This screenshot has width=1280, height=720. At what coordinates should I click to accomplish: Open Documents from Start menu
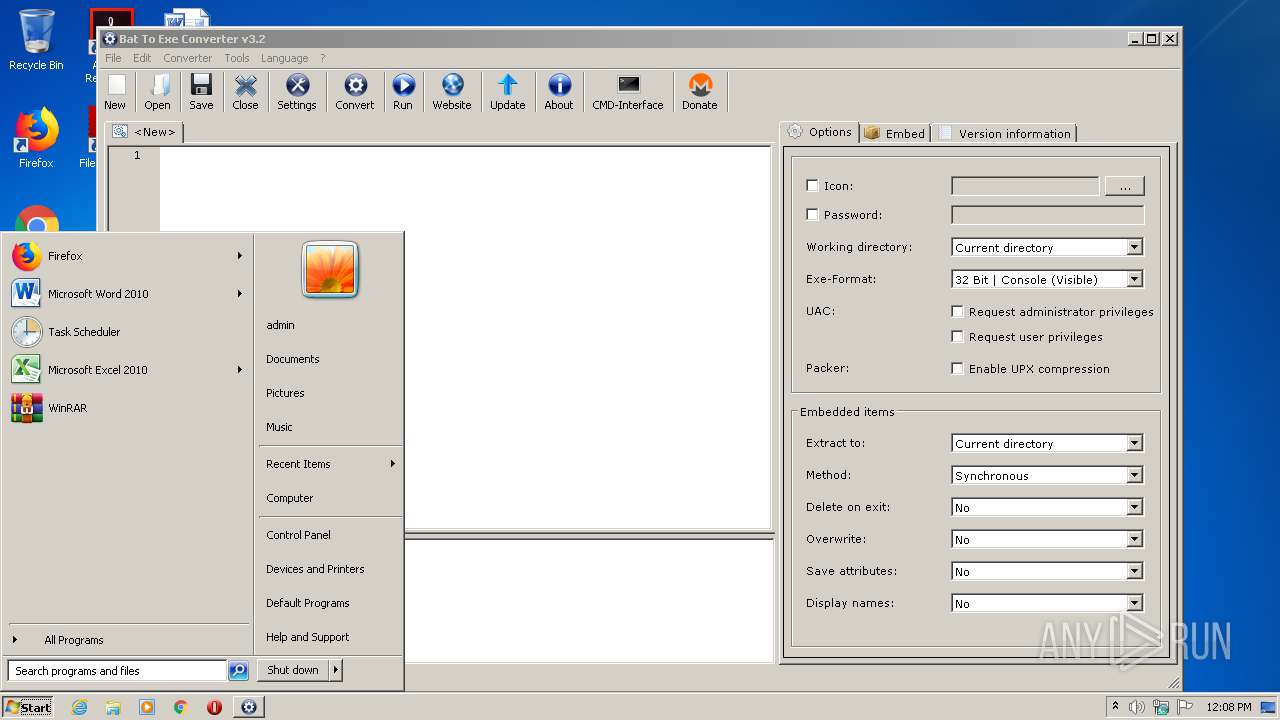[330, 359]
